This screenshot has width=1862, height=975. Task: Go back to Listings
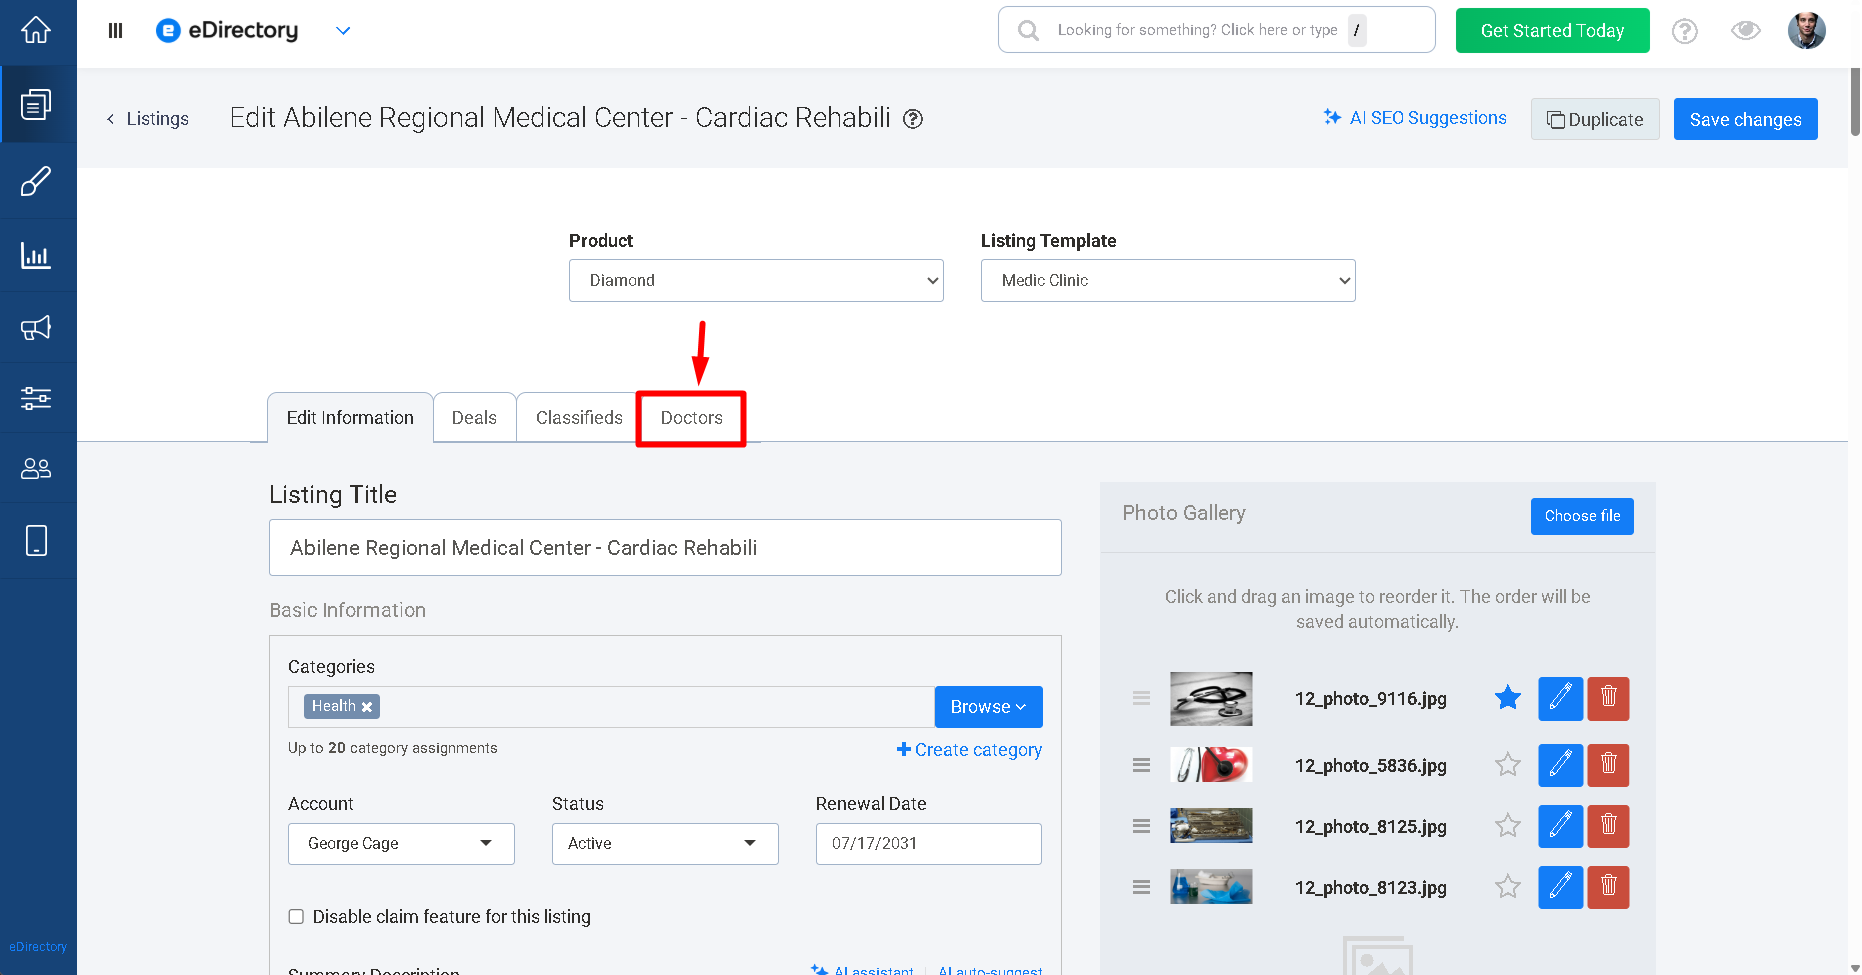click(148, 119)
